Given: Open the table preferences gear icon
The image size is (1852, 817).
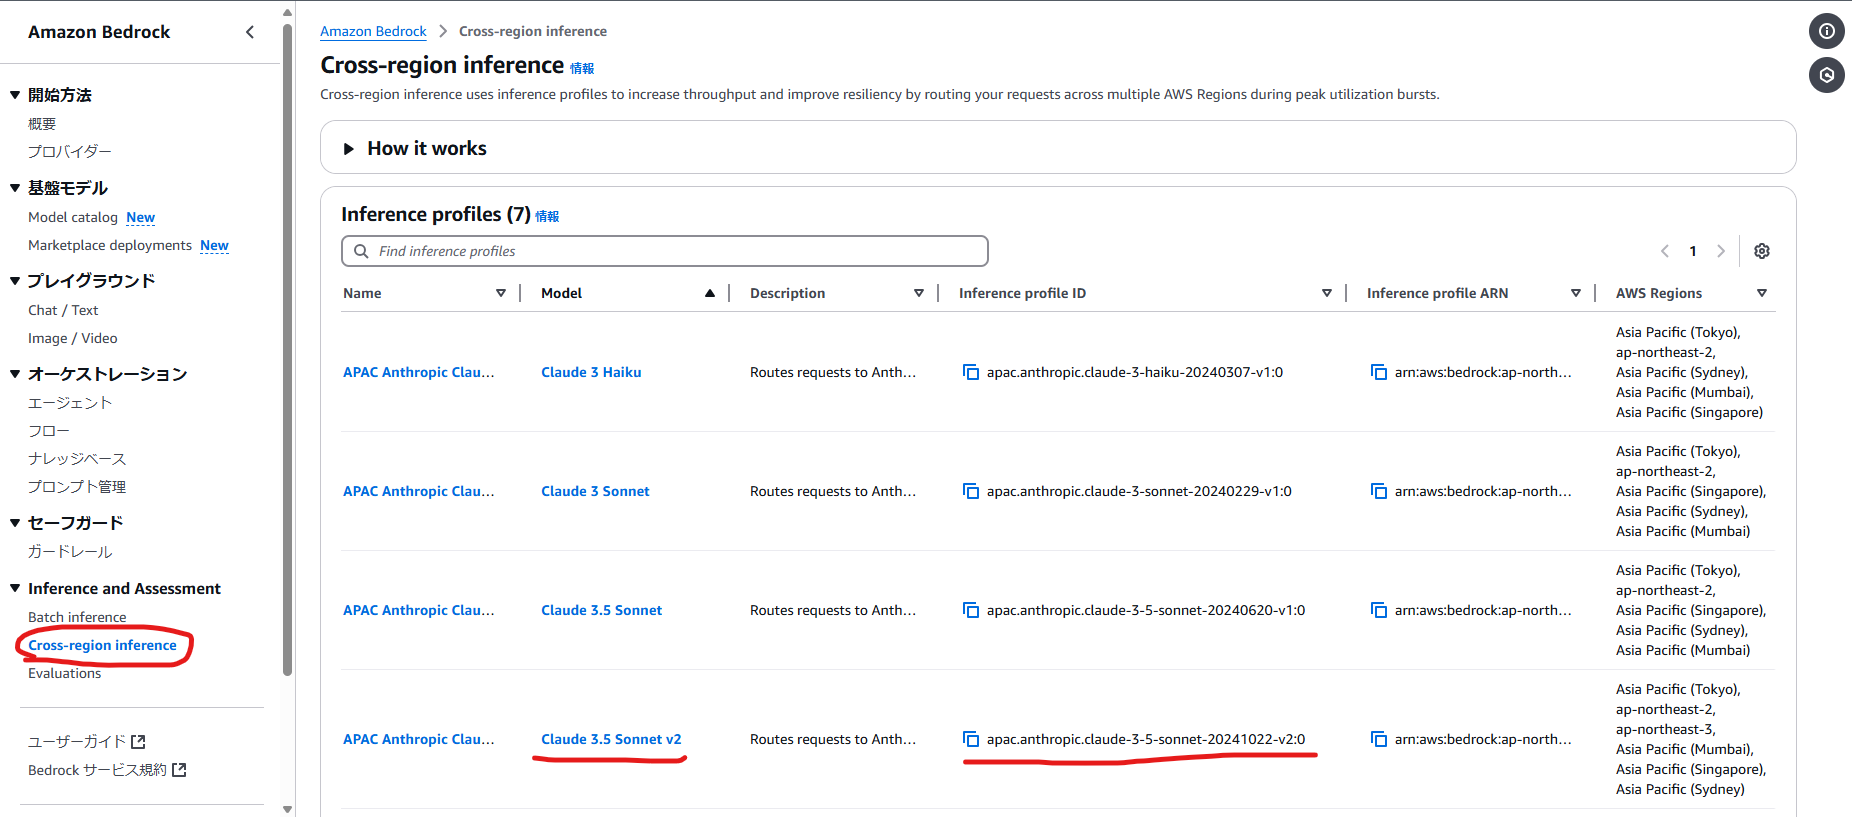Looking at the screenshot, I should 1762,251.
